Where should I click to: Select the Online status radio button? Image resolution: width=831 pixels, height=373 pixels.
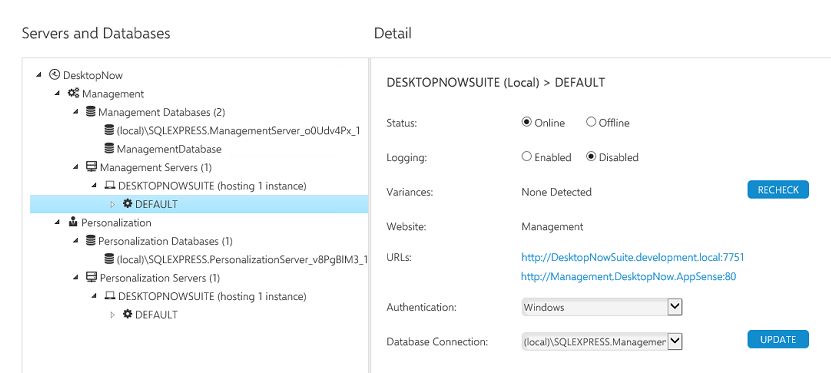(x=526, y=122)
